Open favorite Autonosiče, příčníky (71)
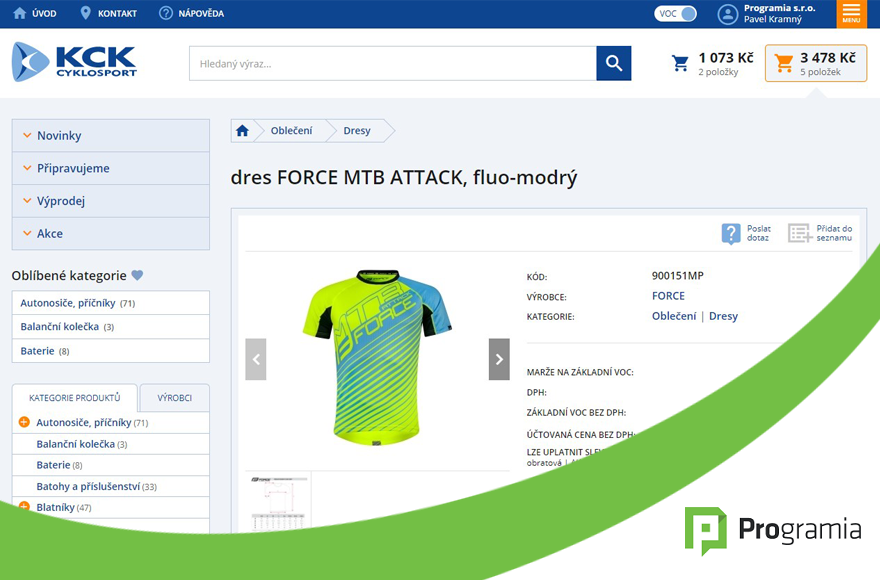 tap(111, 303)
